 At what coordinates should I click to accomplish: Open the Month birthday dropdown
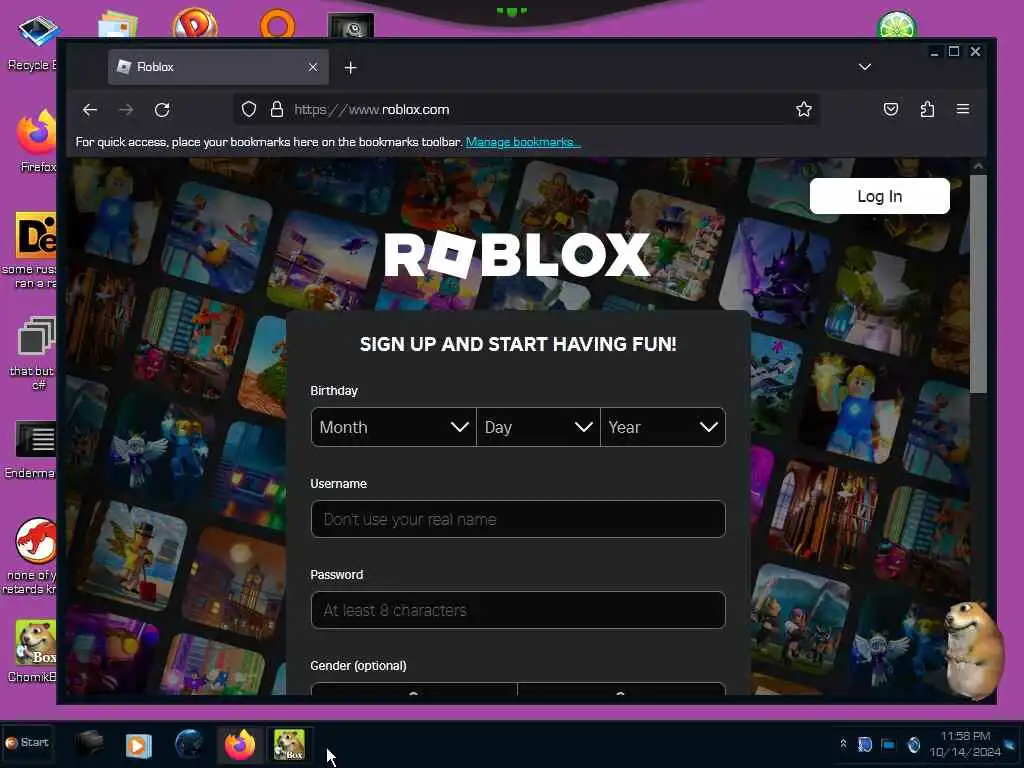point(394,427)
